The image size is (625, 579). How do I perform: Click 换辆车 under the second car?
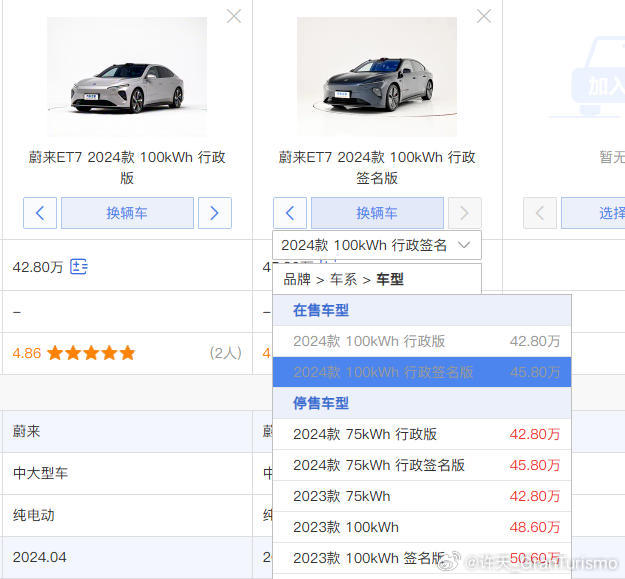[377, 213]
